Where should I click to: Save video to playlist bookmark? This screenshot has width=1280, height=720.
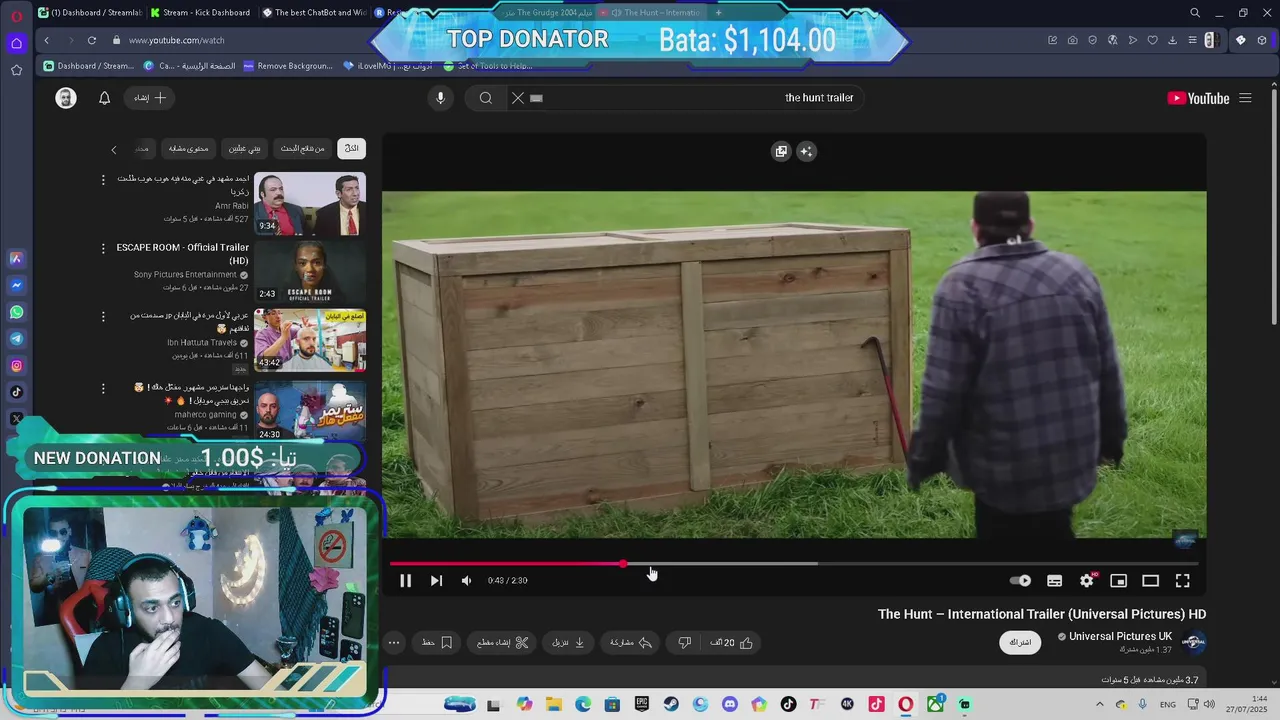pyautogui.click(x=438, y=643)
